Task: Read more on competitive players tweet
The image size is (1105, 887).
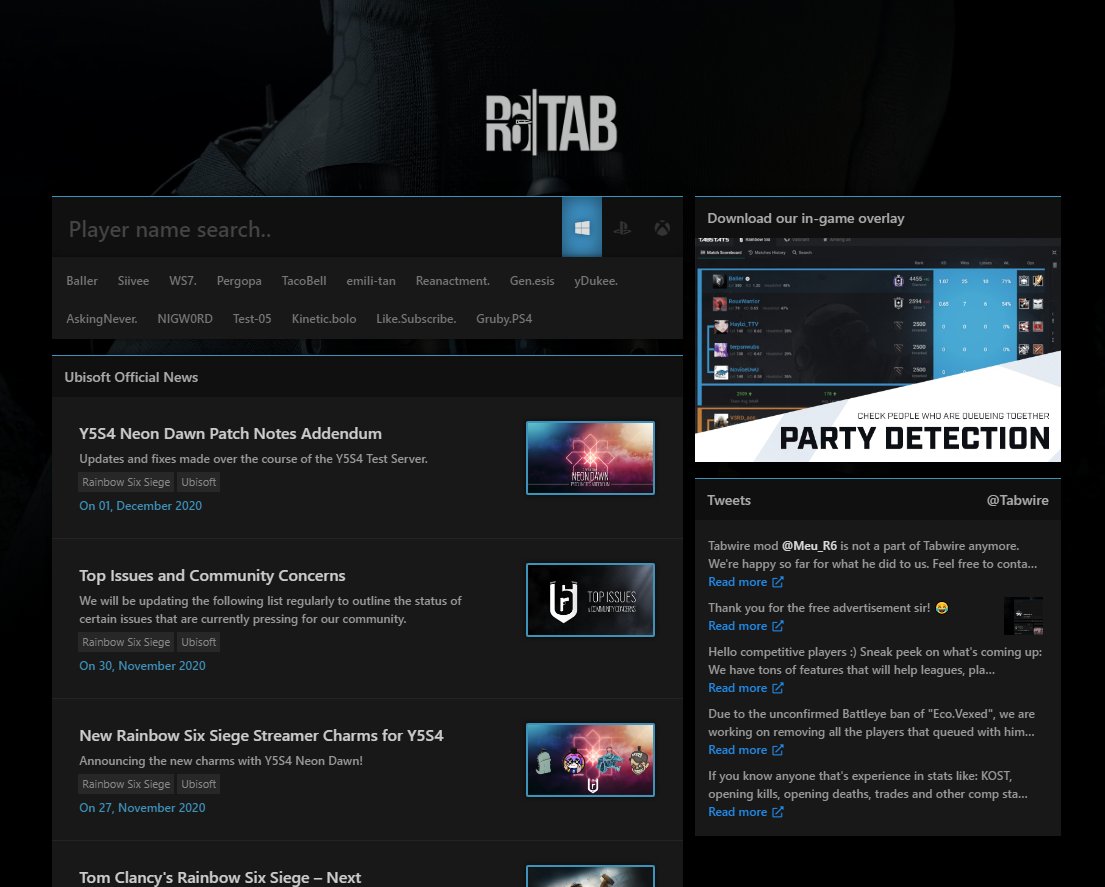Action: pyautogui.click(x=737, y=688)
